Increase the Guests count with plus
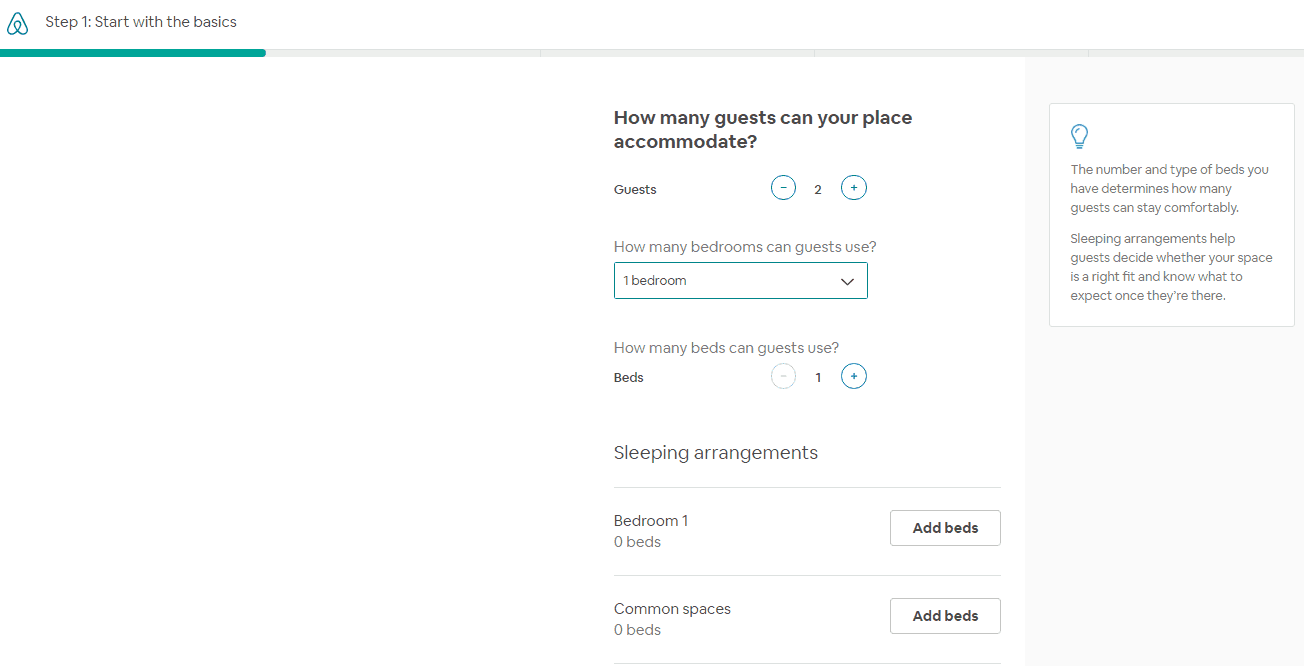Screen dimensions: 1304x666 853,188
